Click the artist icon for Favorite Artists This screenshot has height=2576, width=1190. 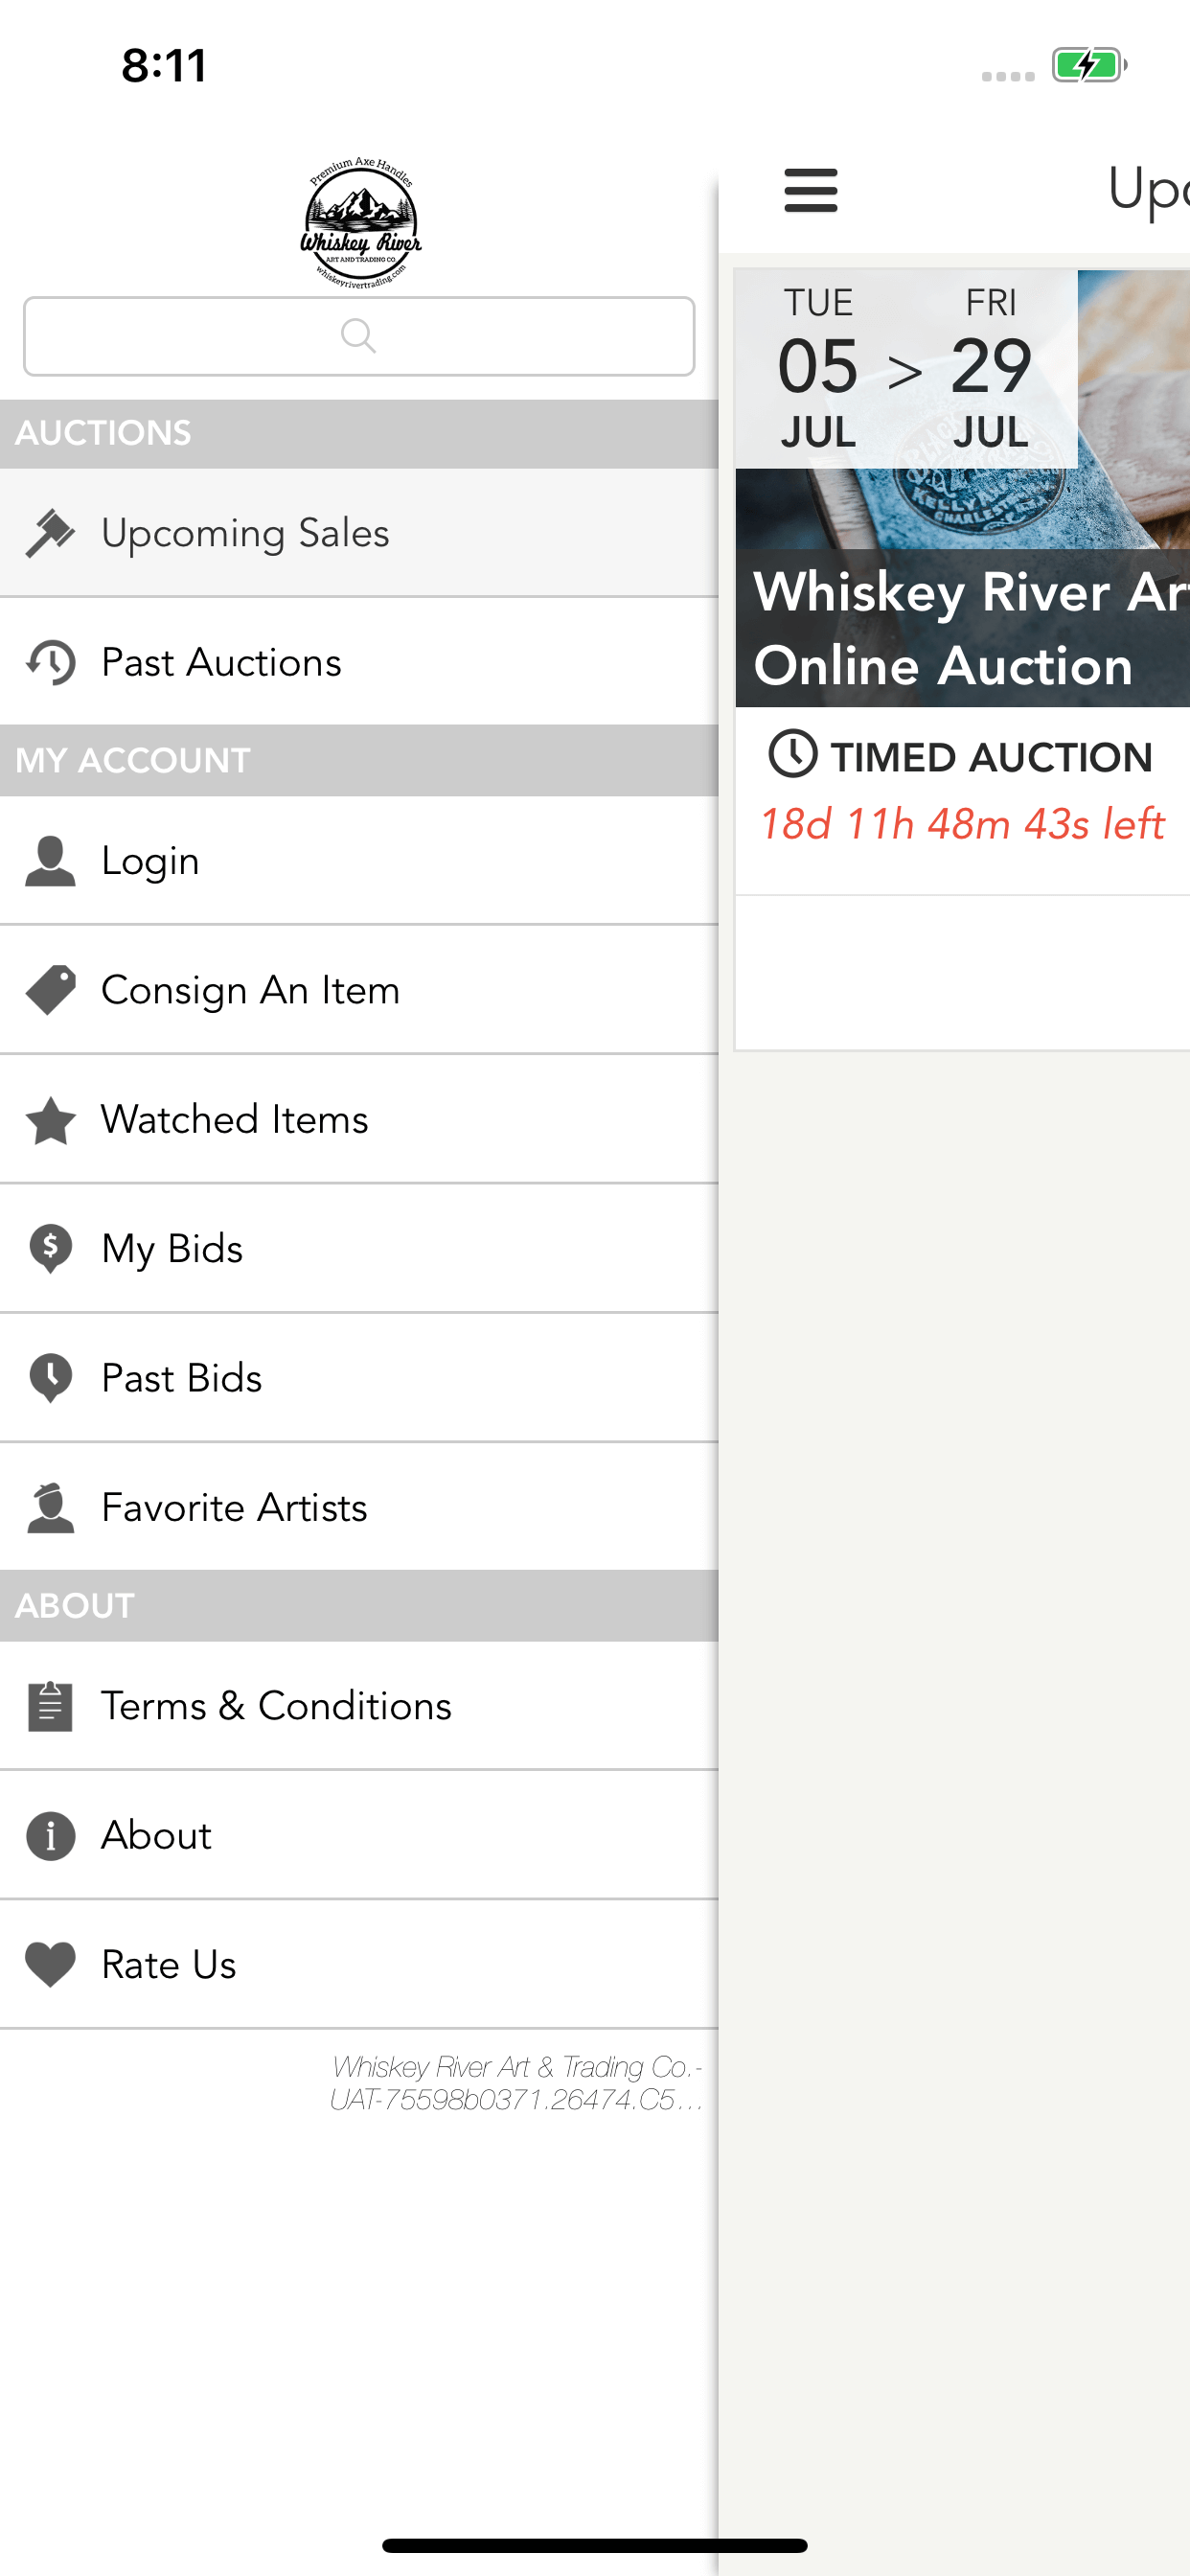tap(50, 1508)
